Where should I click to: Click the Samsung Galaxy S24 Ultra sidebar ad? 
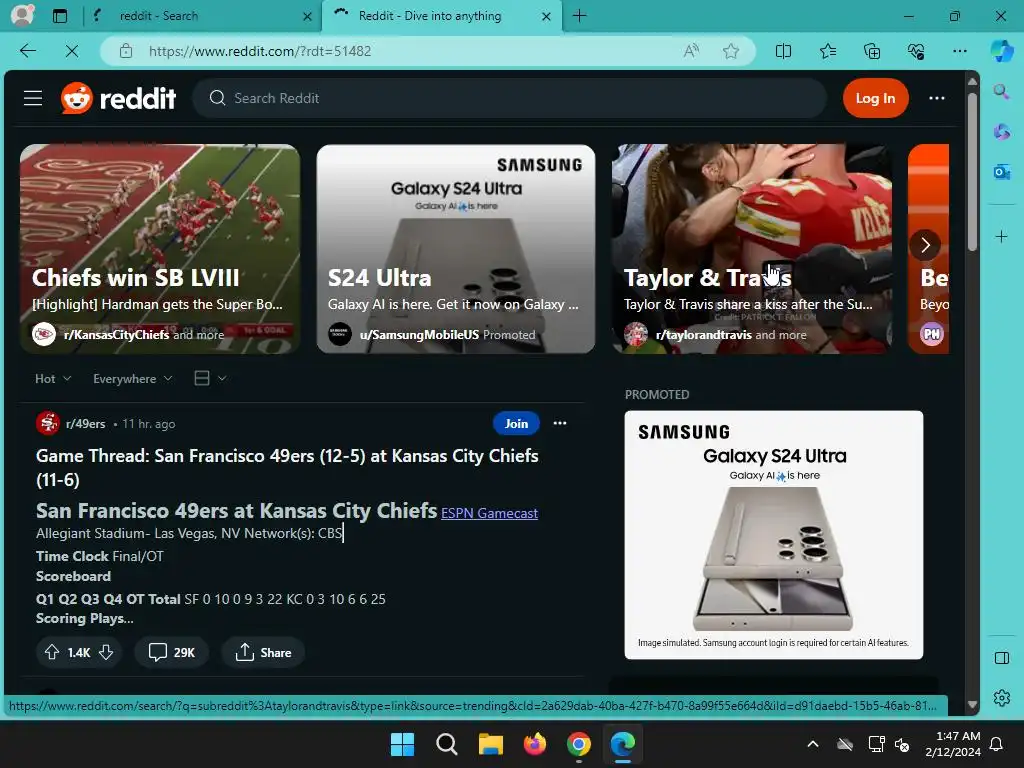[774, 535]
